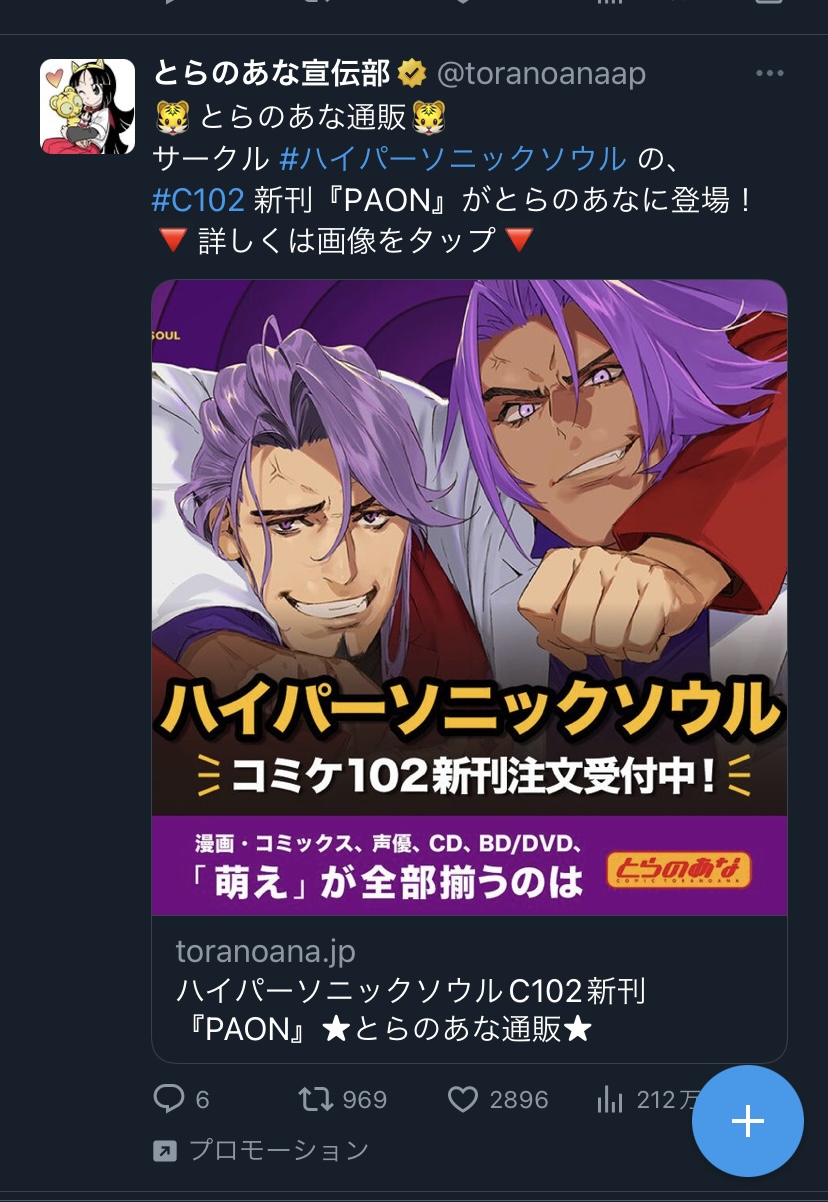The width and height of the screenshot is (828, 1202).
Task: Tap the 2896 likes count
Action: pyautogui.click(x=519, y=1100)
